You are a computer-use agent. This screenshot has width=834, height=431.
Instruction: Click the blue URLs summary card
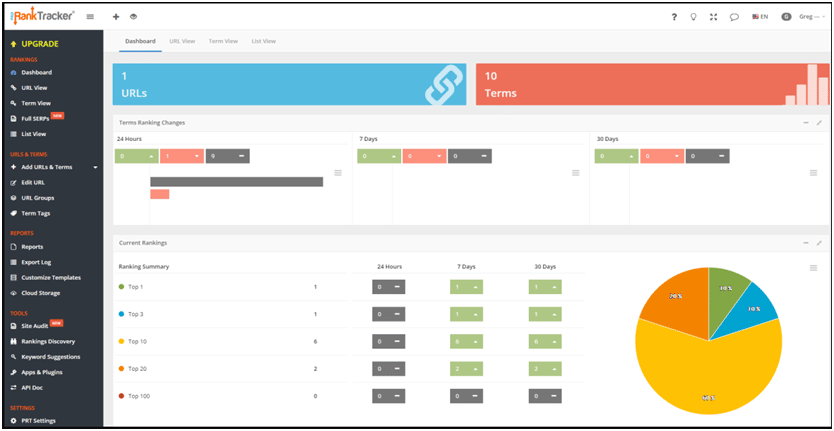(289, 84)
